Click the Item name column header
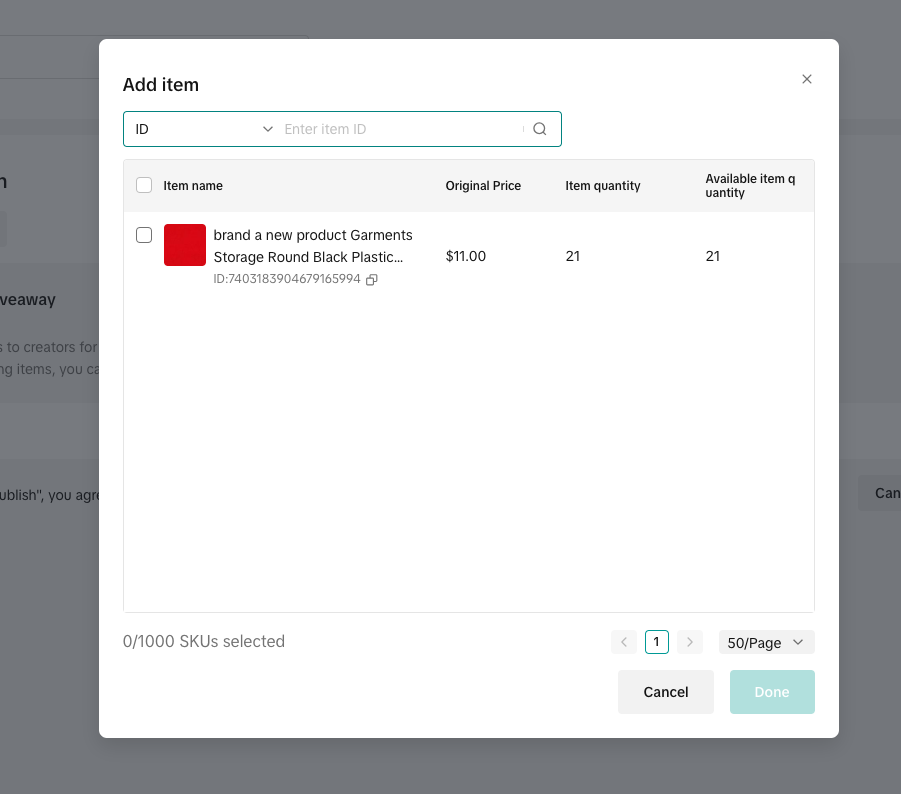 [x=193, y=186]
